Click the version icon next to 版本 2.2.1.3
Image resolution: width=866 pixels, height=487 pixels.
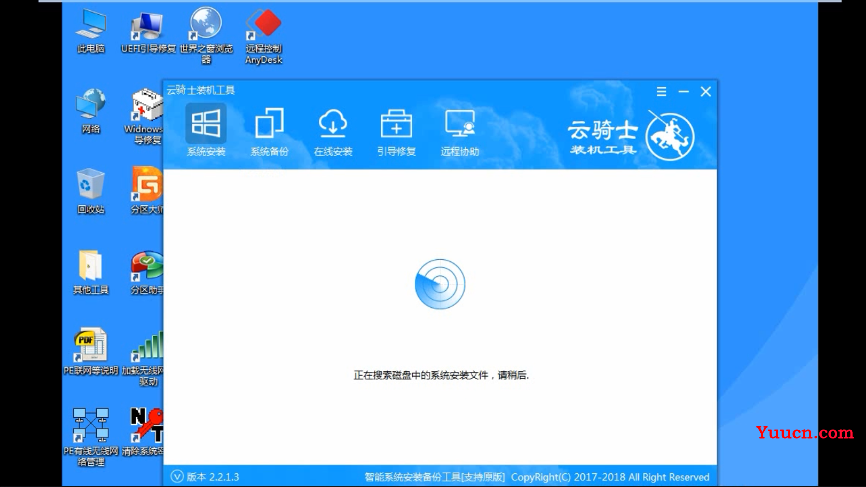(x=177, y=477)
